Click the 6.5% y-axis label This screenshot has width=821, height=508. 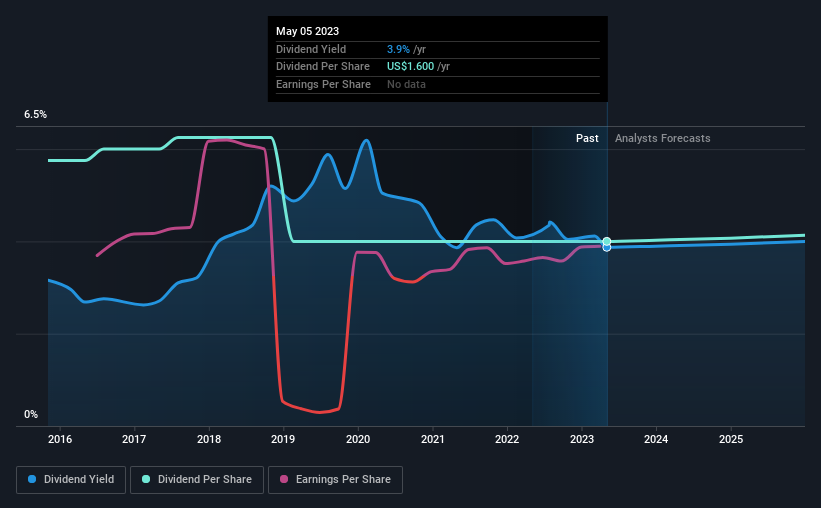(35, 114)
